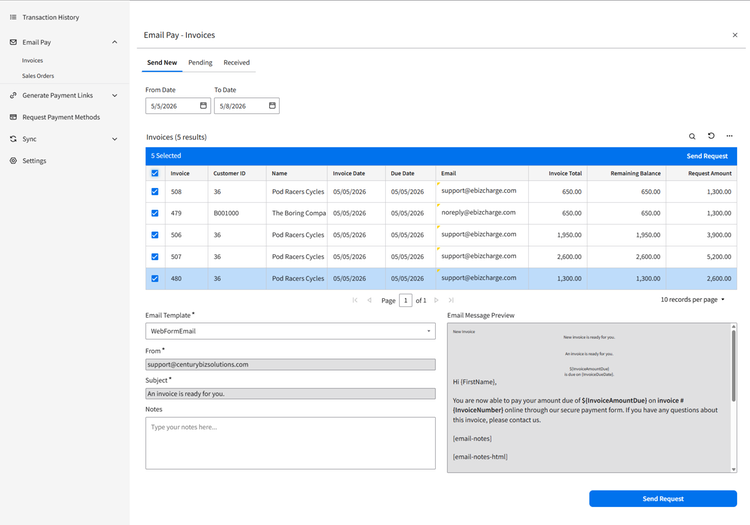Open Transaction History in the sidebar
The width and height of the screenshot is (750, 525).
click(x=51, y=17)
